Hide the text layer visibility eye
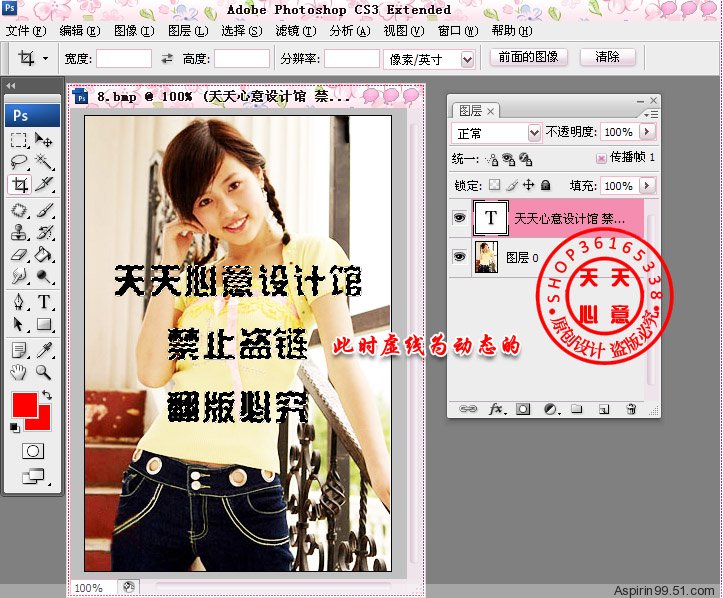The height and width of the screenshot is (598, 723). 460,217
